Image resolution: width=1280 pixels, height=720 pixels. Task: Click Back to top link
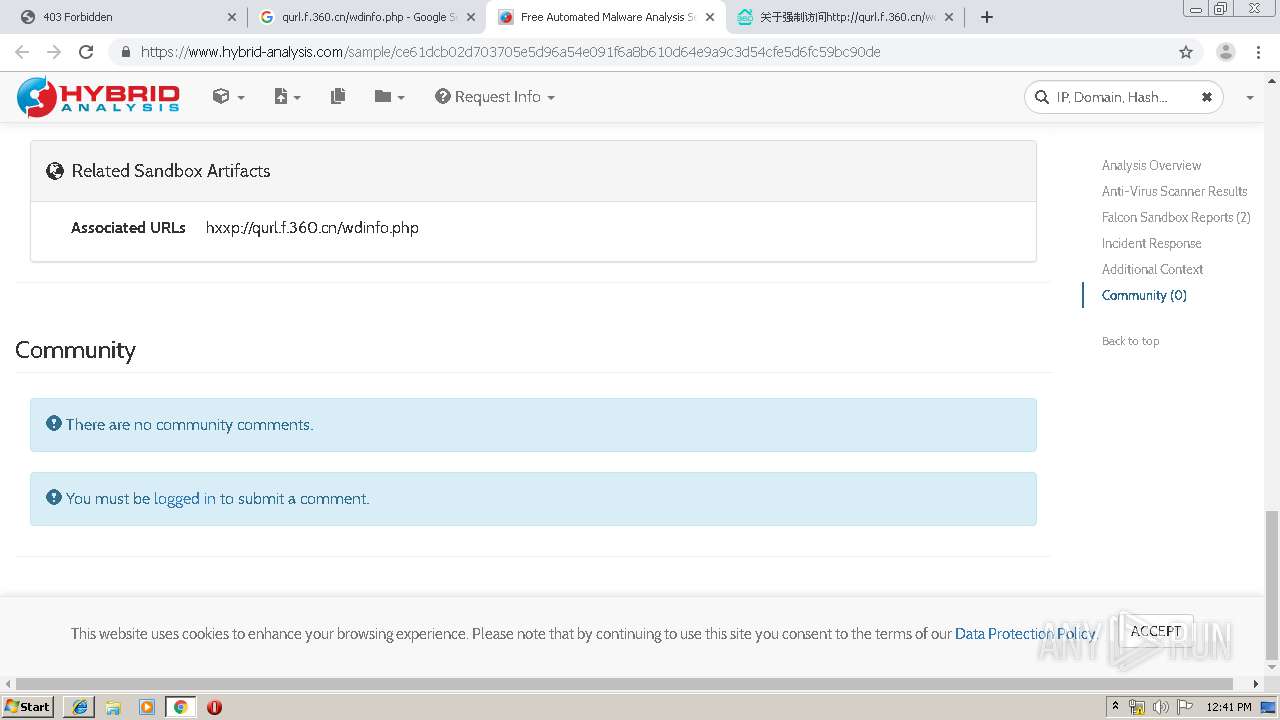[1130, 341]
